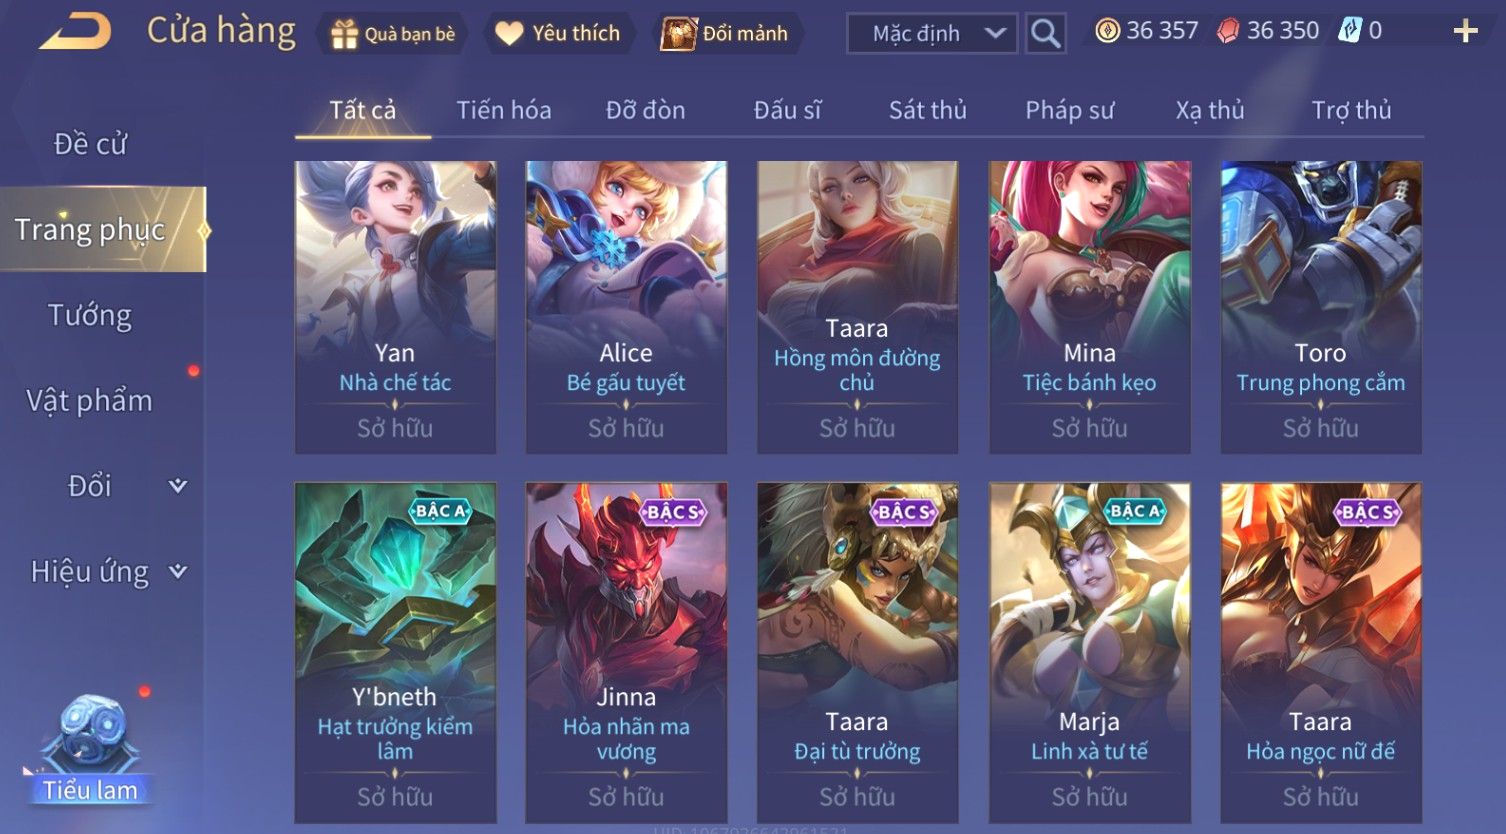
Task: Select Yan Nhà chế tác skin card
Action: (395, 308)
